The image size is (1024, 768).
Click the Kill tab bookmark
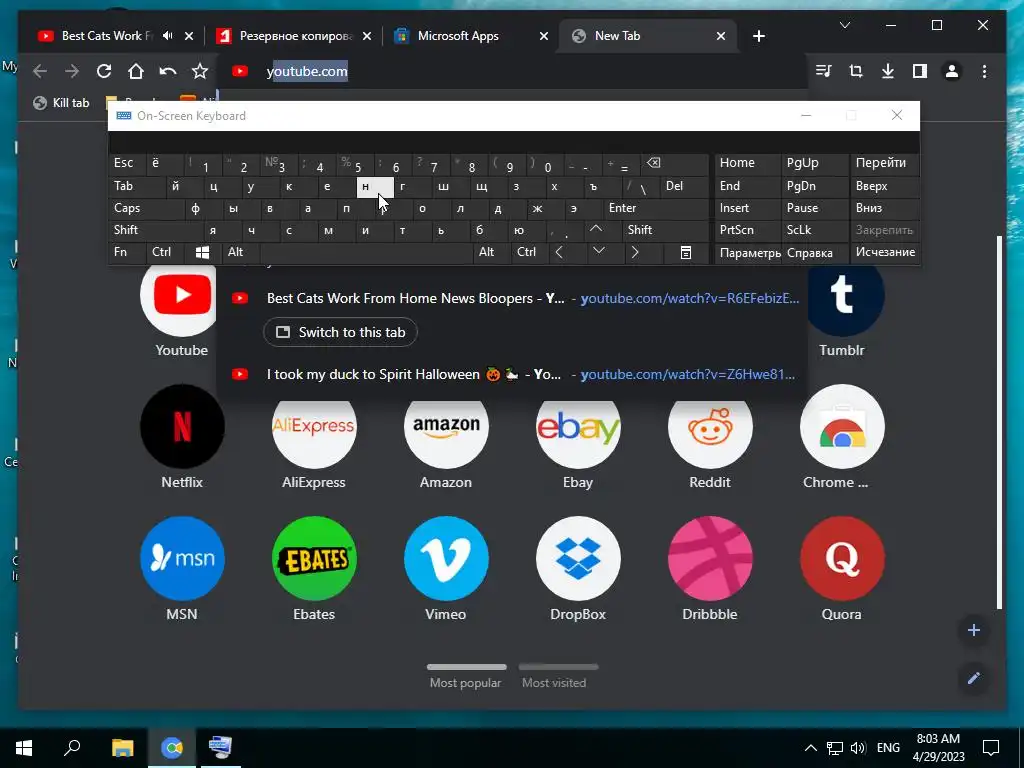(61, 103)
